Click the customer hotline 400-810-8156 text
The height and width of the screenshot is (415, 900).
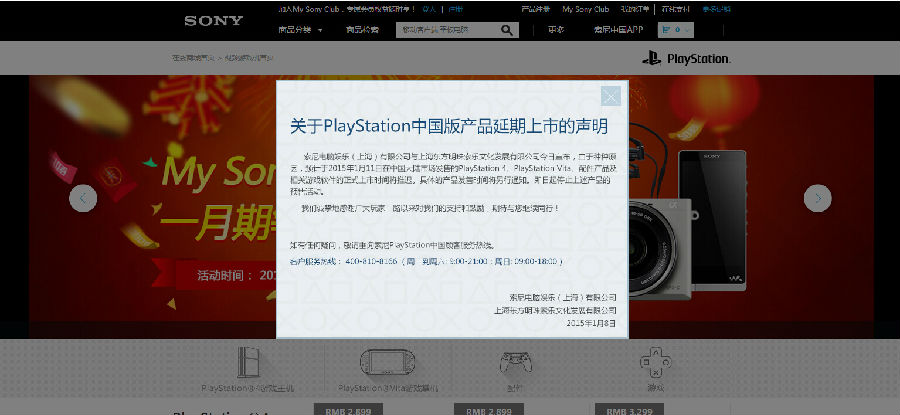[x=371, y=261]
